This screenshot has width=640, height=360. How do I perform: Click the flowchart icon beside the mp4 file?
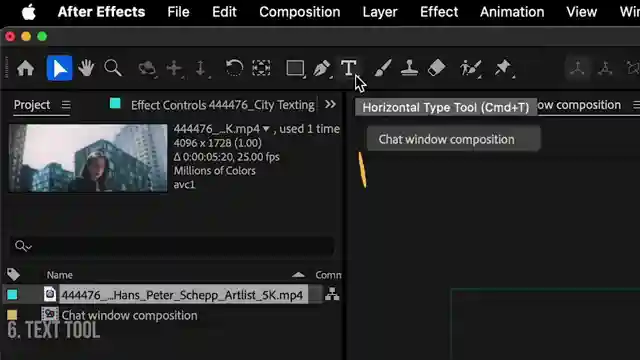(332, 294)
